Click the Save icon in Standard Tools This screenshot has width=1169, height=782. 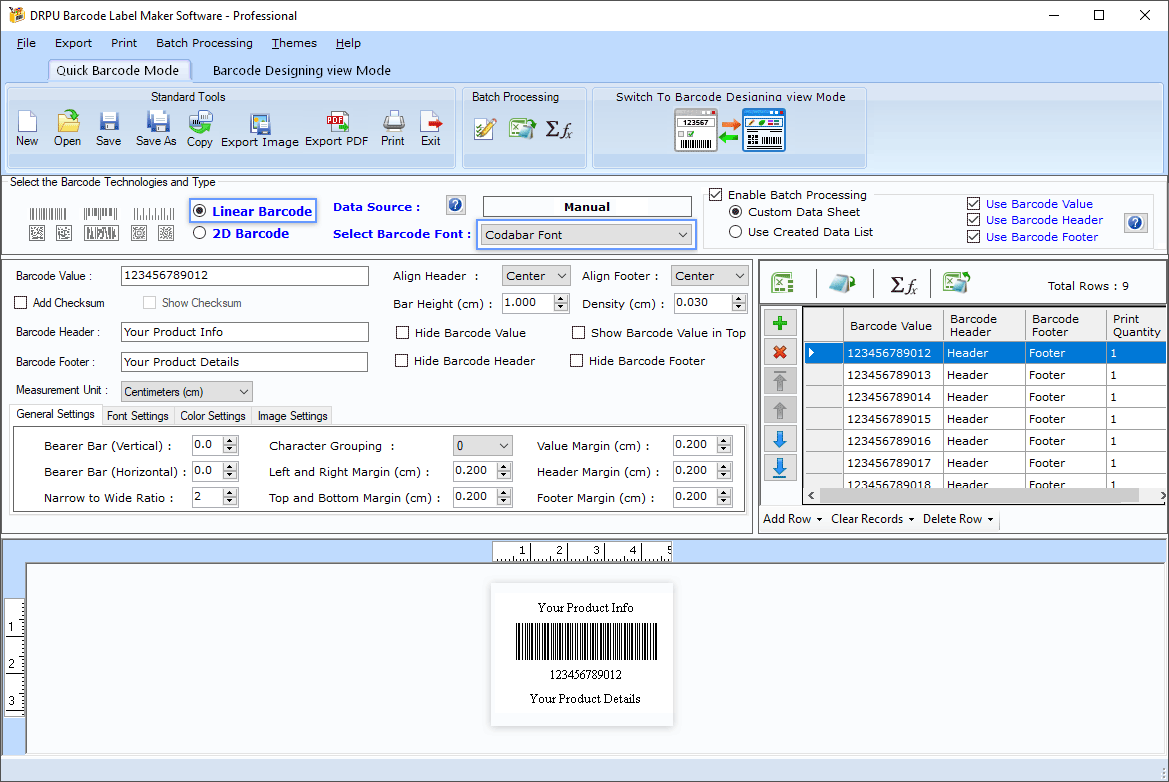pos(109,128)
